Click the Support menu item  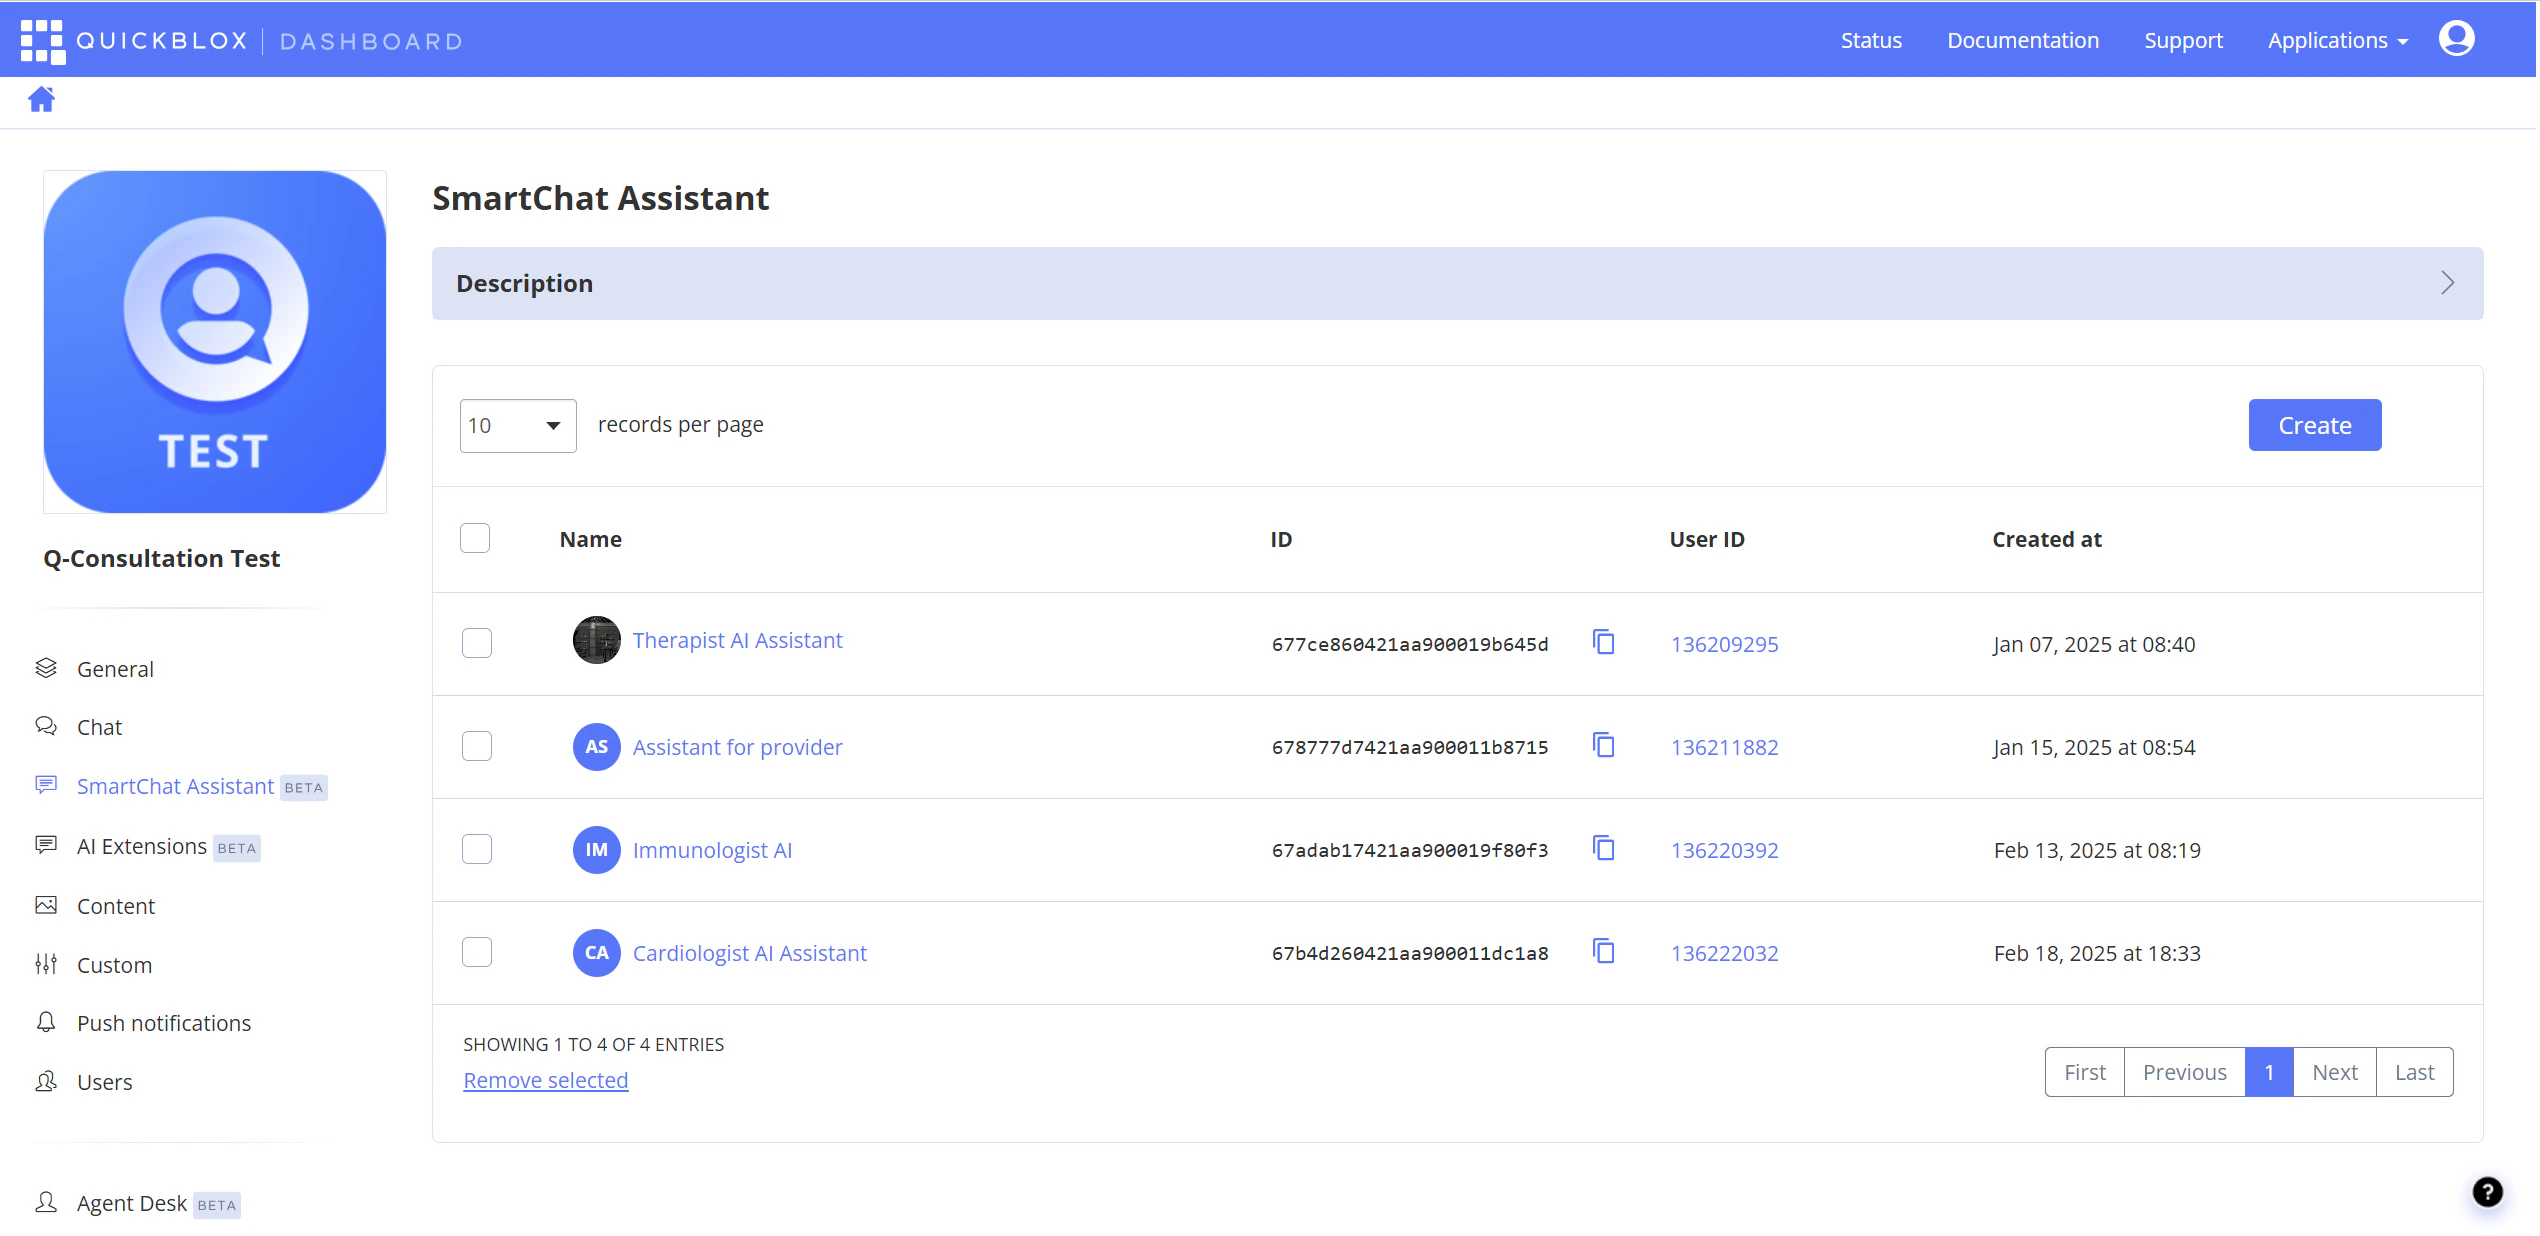2182,40
